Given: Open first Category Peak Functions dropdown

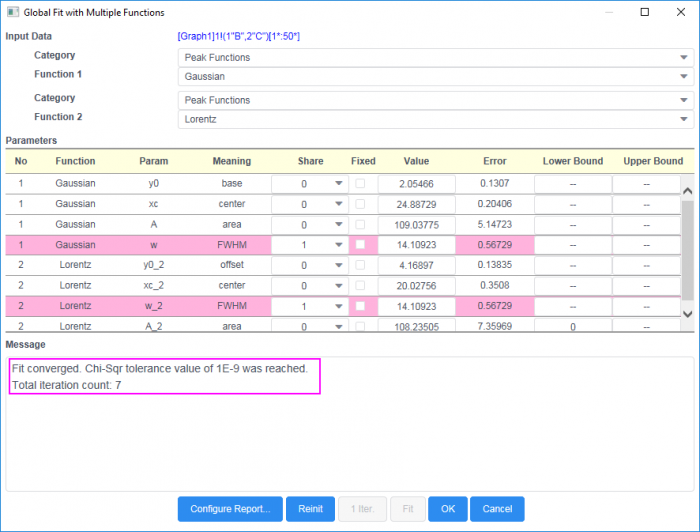Looking at the screenshot, I should (x=435, y=57).
